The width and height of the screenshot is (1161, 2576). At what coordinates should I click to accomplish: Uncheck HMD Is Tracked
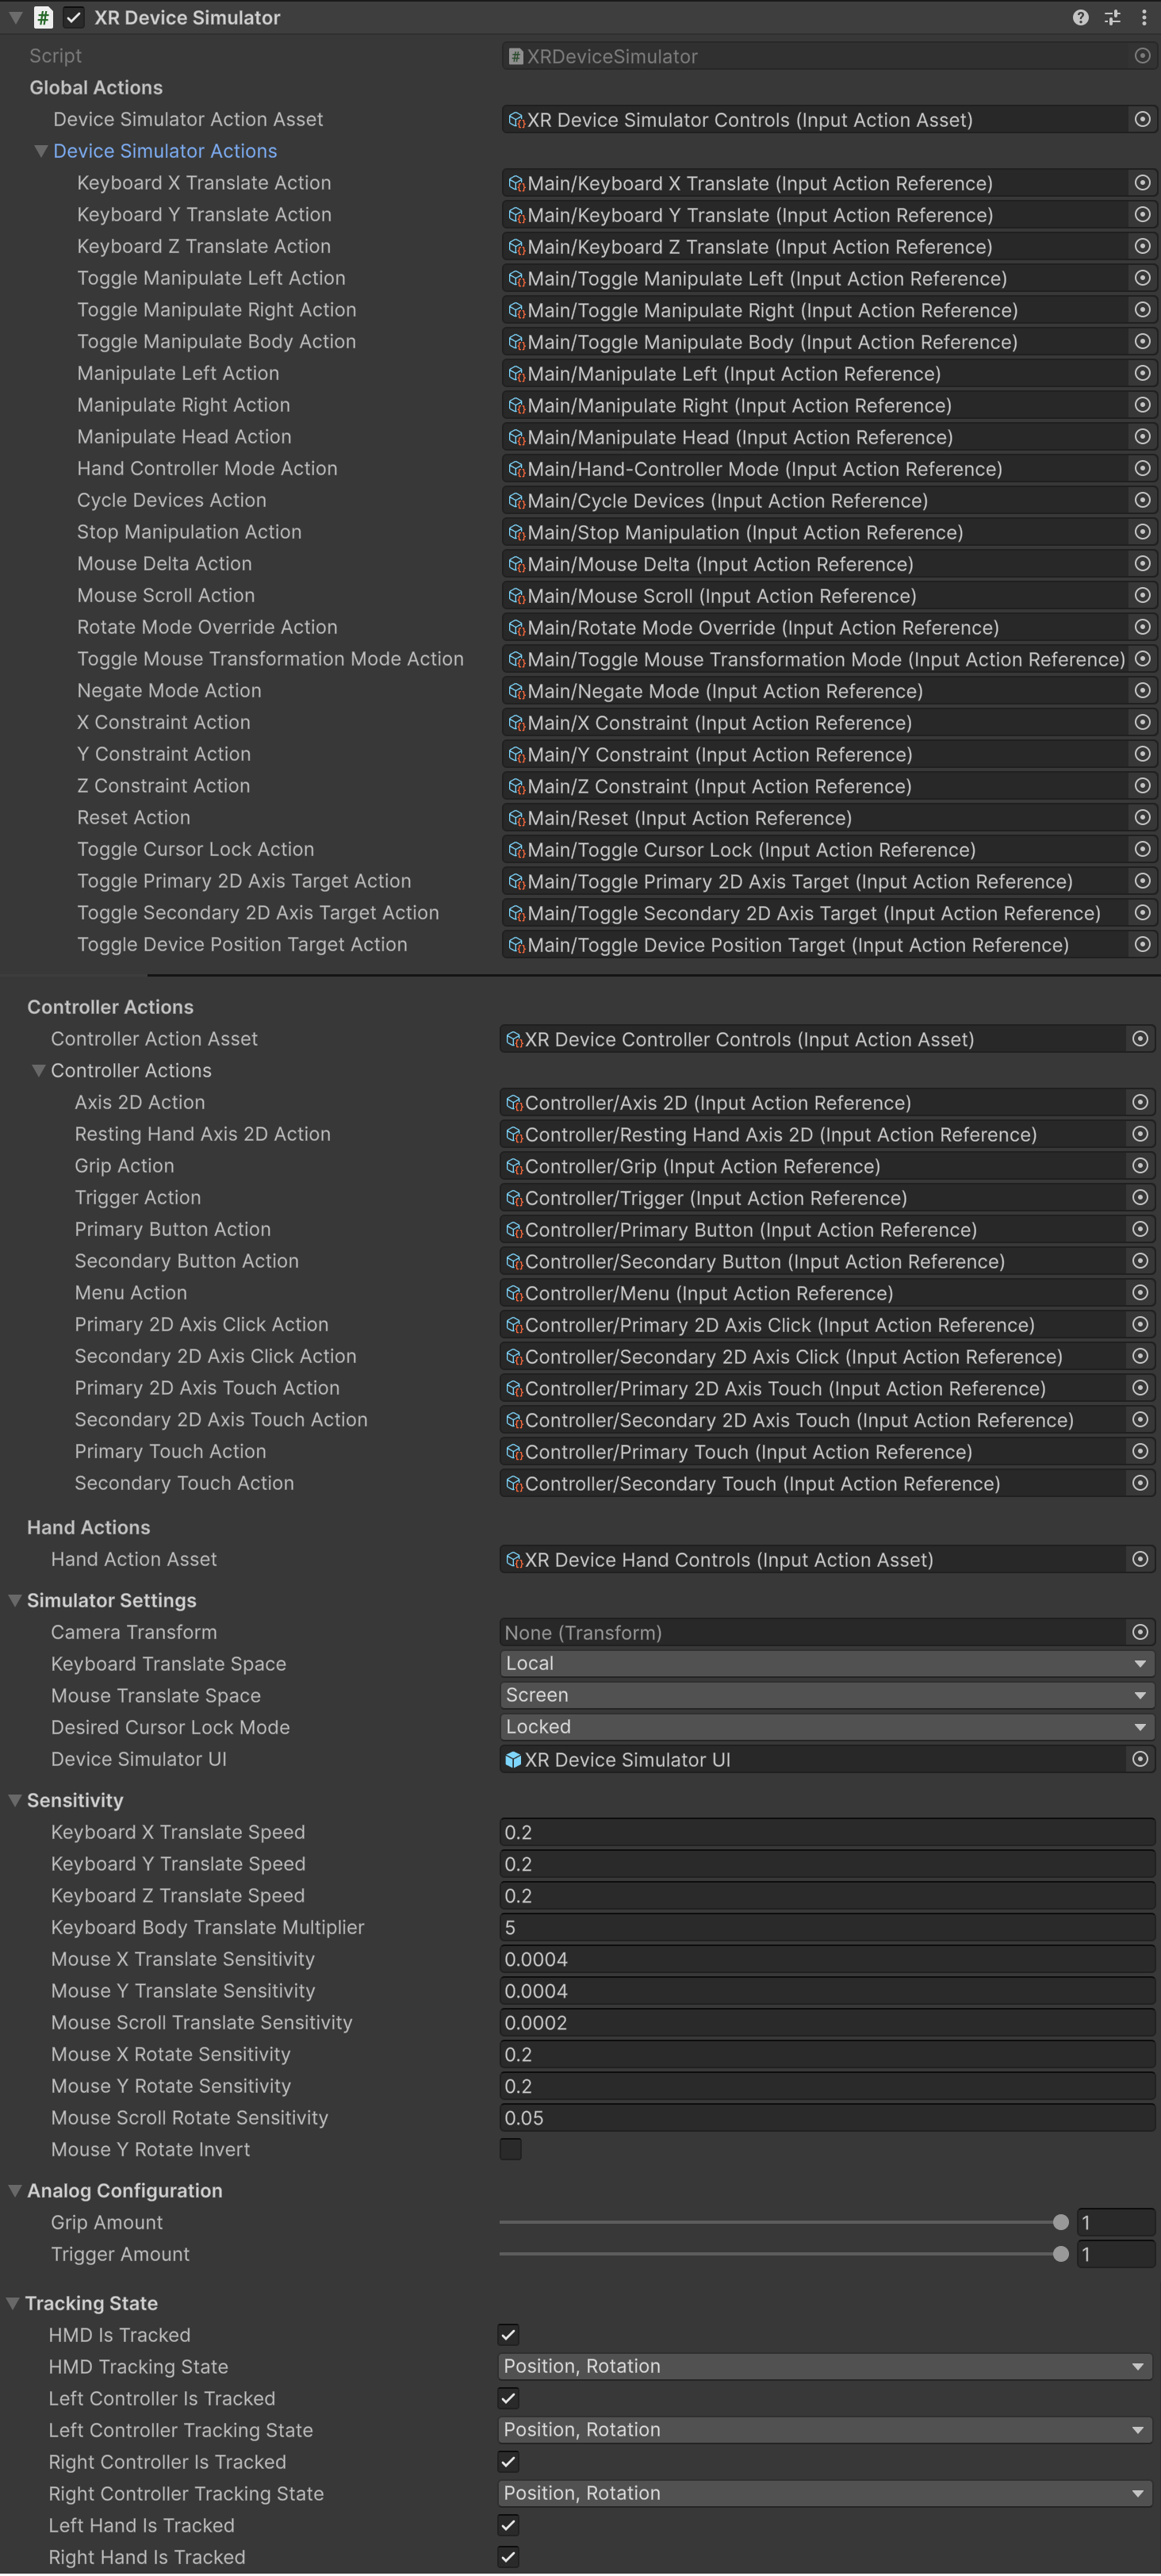pyautogui.click(x=508, y=2335)
